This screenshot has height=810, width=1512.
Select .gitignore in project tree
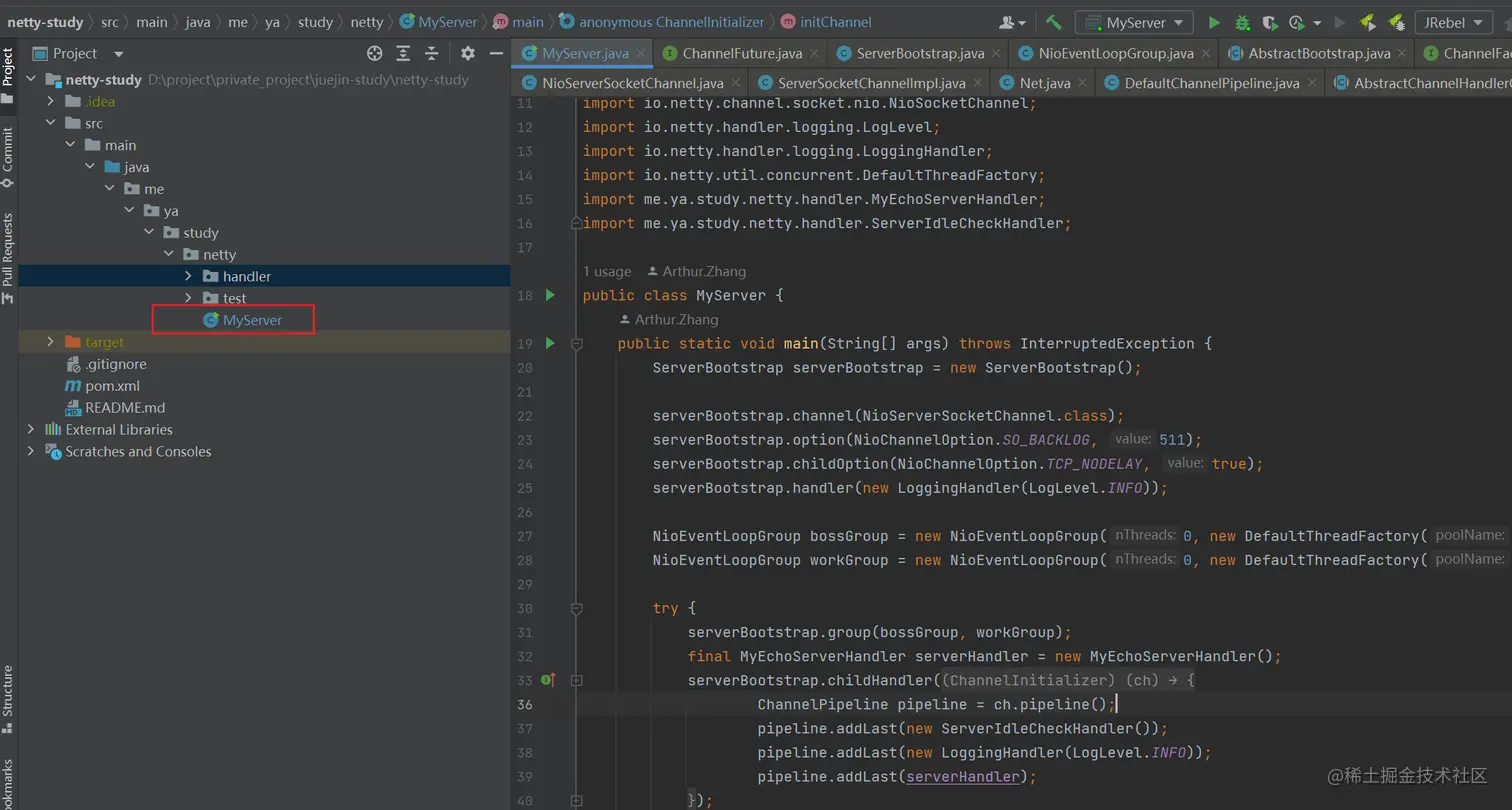coord(105,364)
